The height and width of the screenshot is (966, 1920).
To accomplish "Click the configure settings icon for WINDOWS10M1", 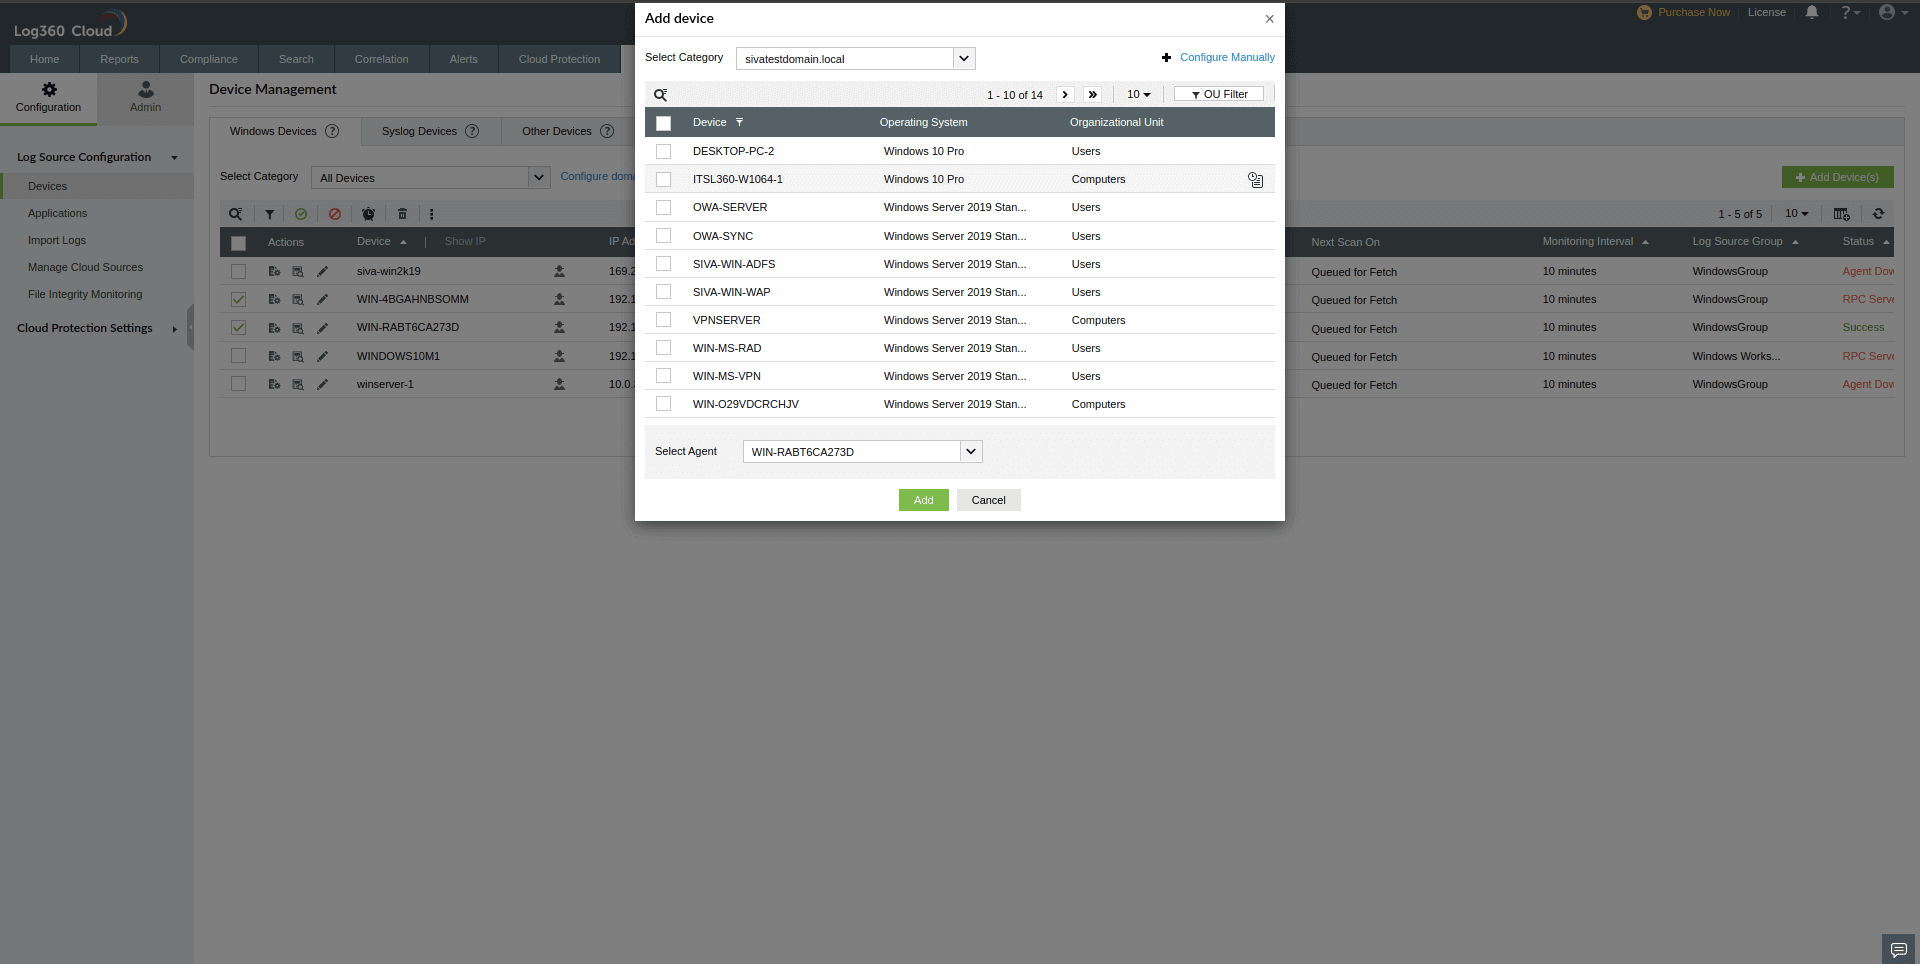I will coord(274,356).
